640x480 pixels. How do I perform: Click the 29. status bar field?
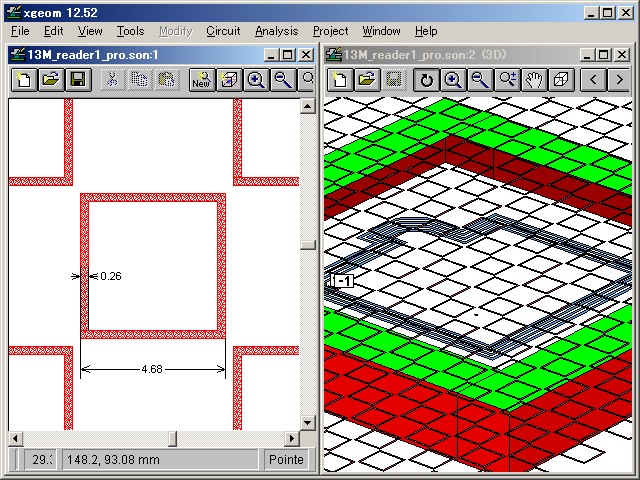41,460
